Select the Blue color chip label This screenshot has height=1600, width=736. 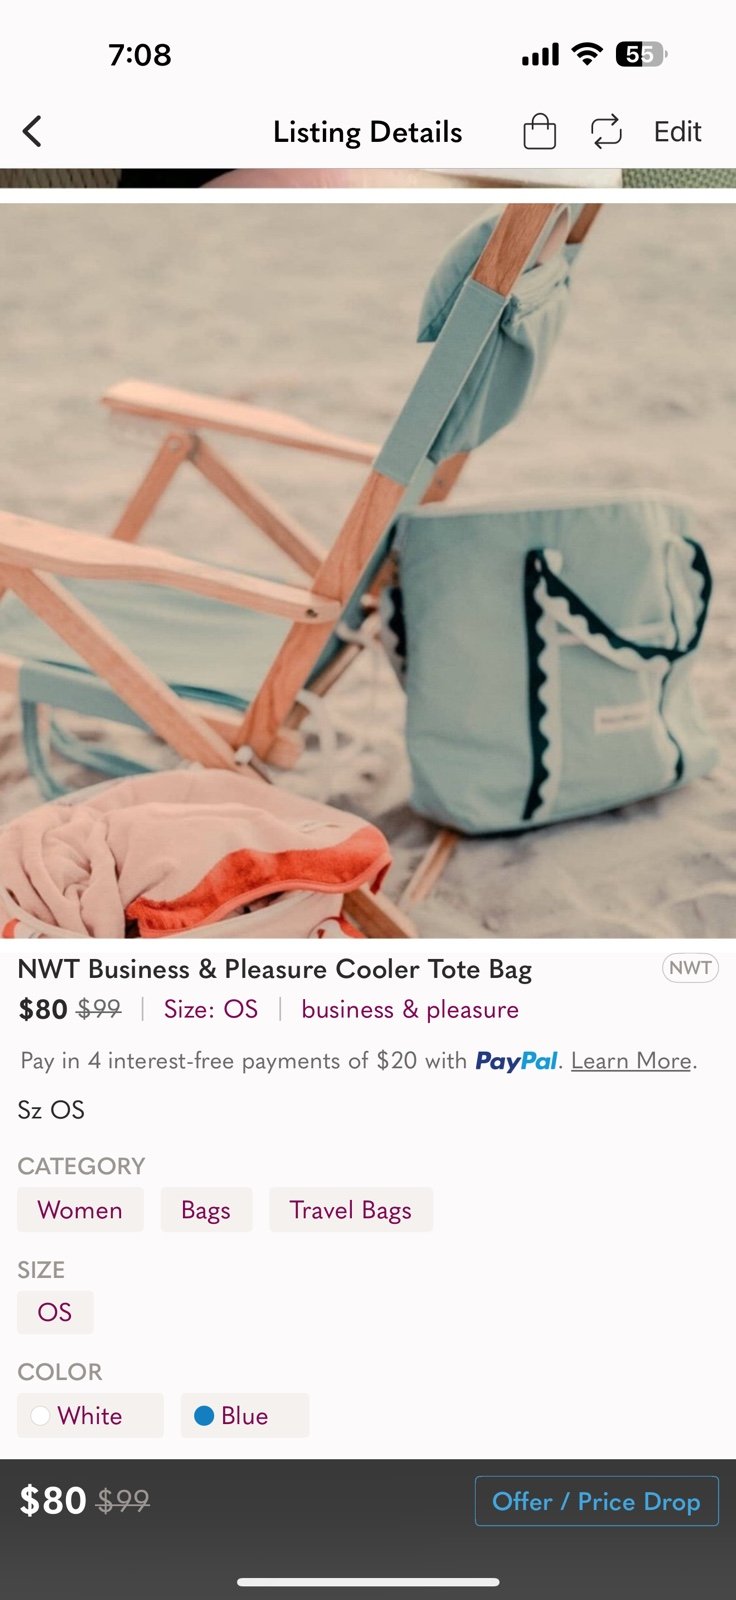tap(245, 1416)
